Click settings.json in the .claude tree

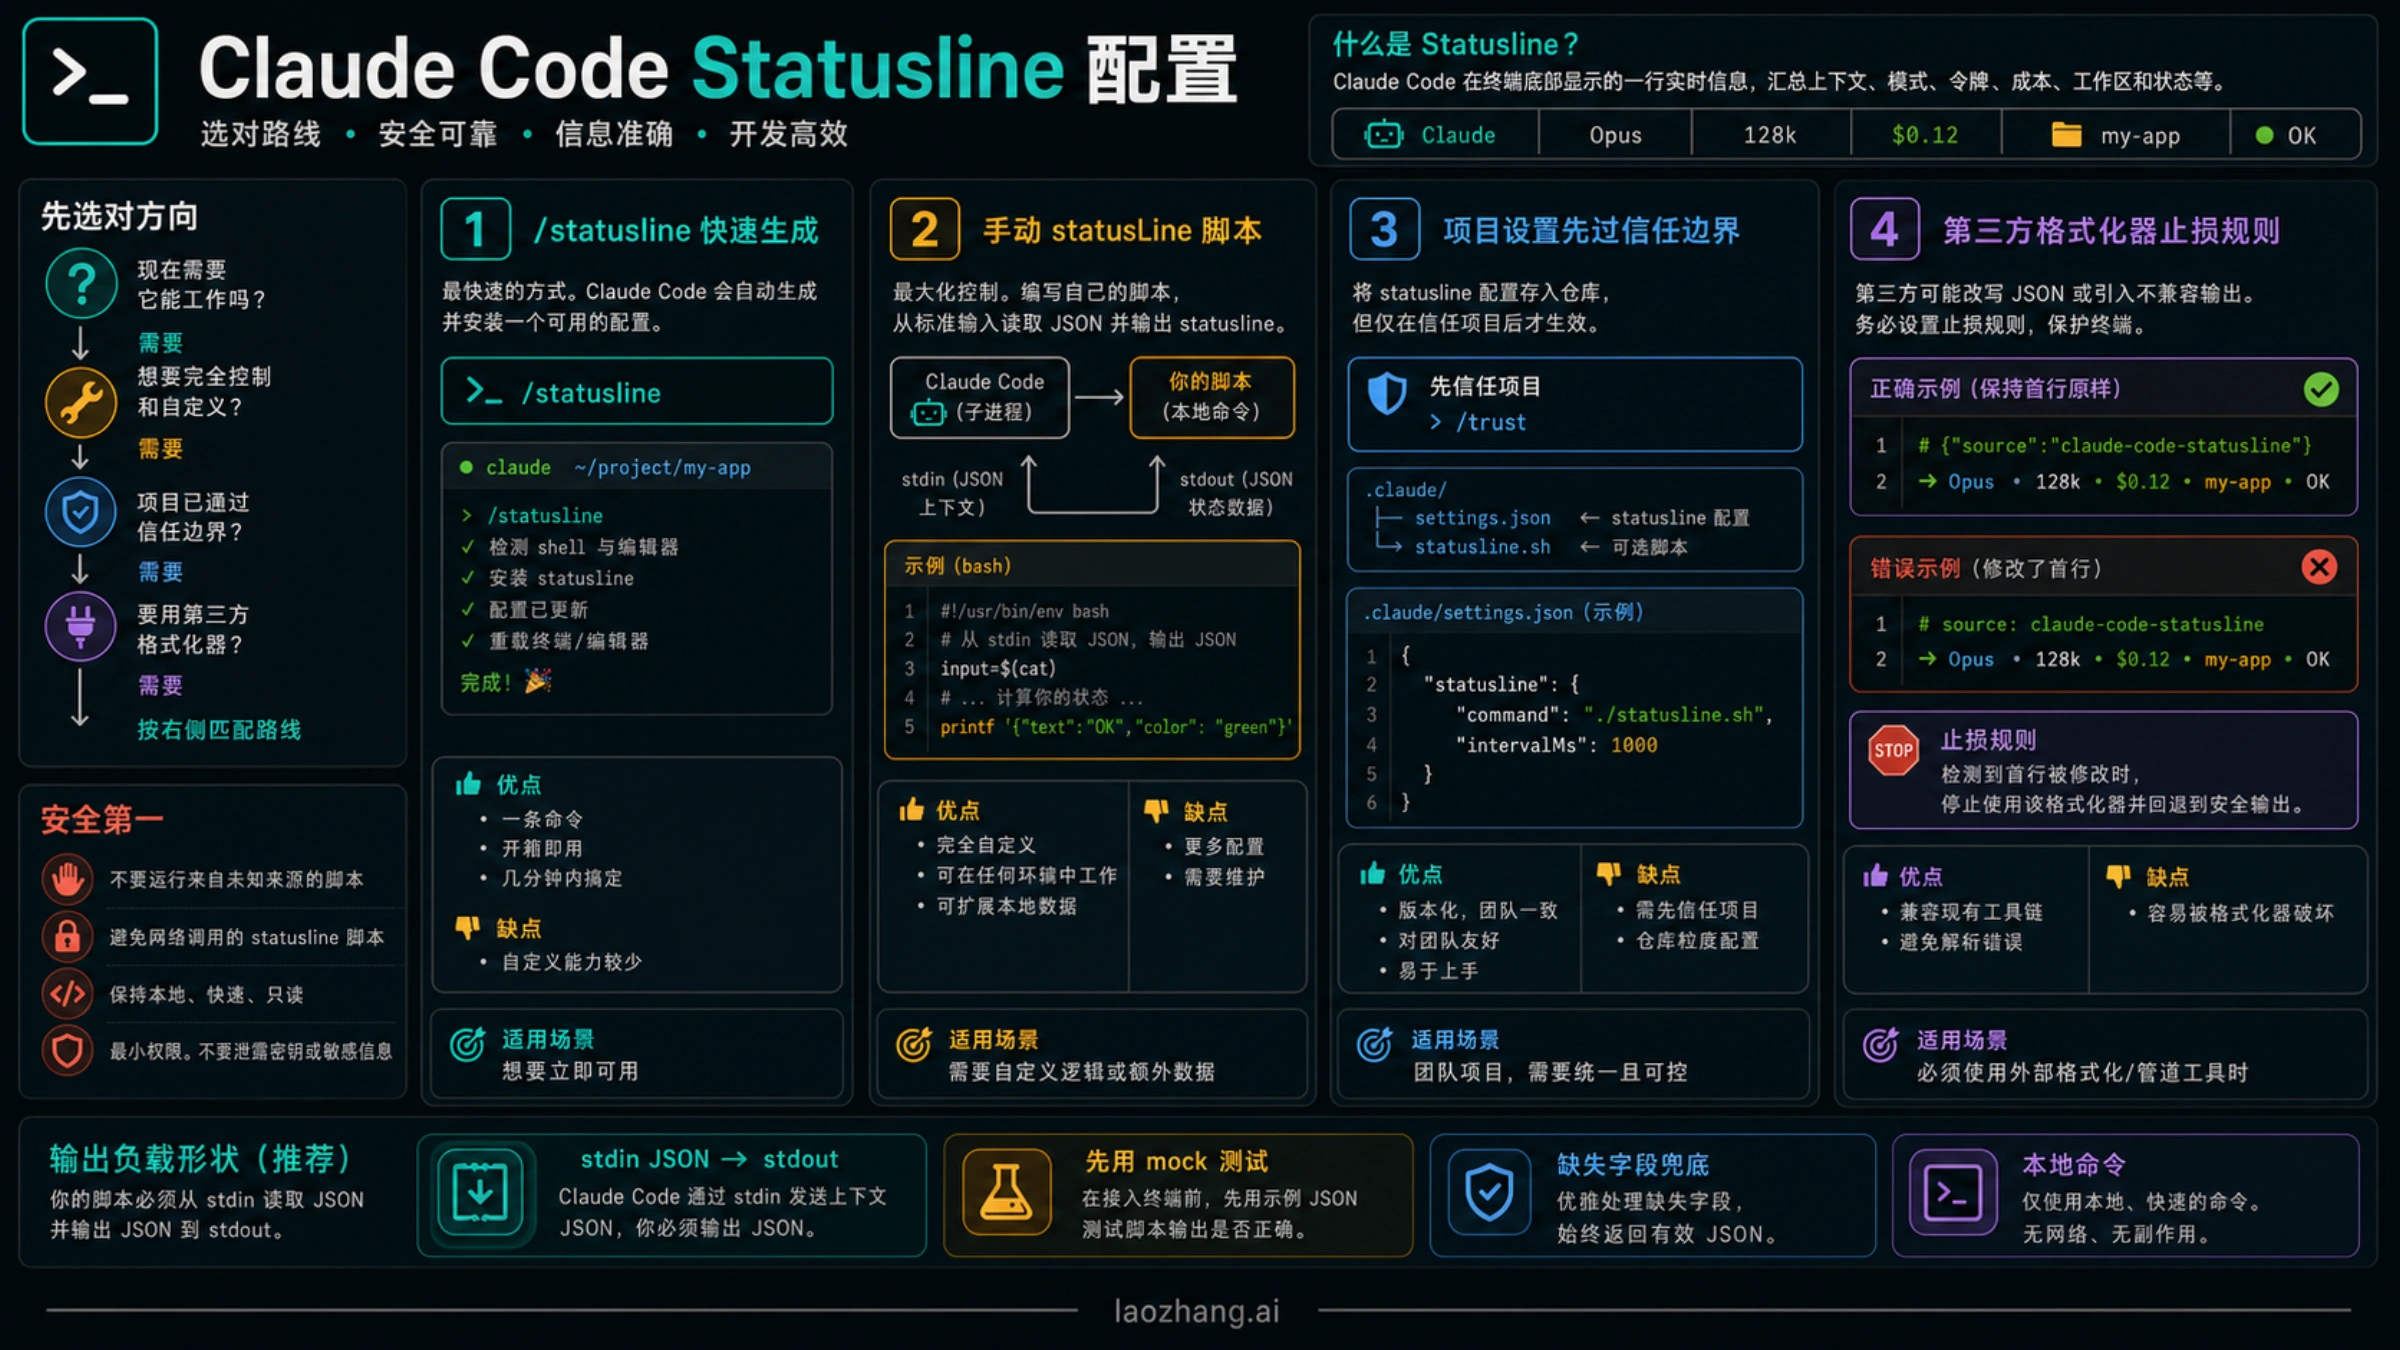1482,518
